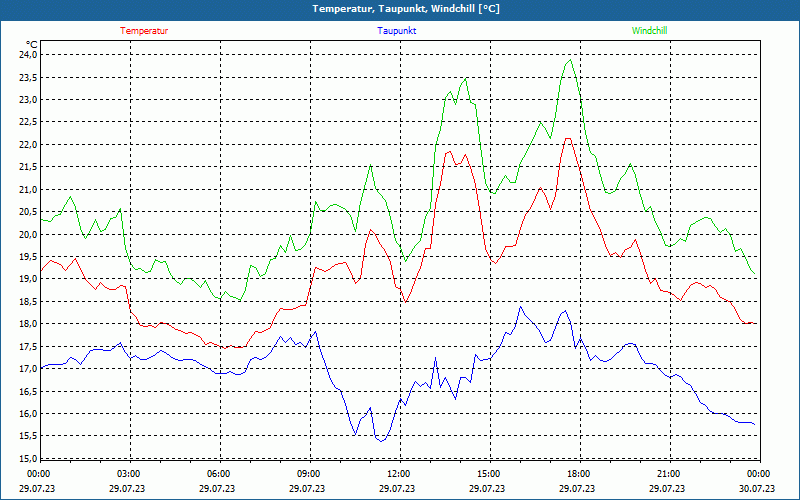Viewport: 800px width, 500px height.
Task: Click the highest peak of the green Windchill line
Action: pyautogui.click(x=570, y=60)
